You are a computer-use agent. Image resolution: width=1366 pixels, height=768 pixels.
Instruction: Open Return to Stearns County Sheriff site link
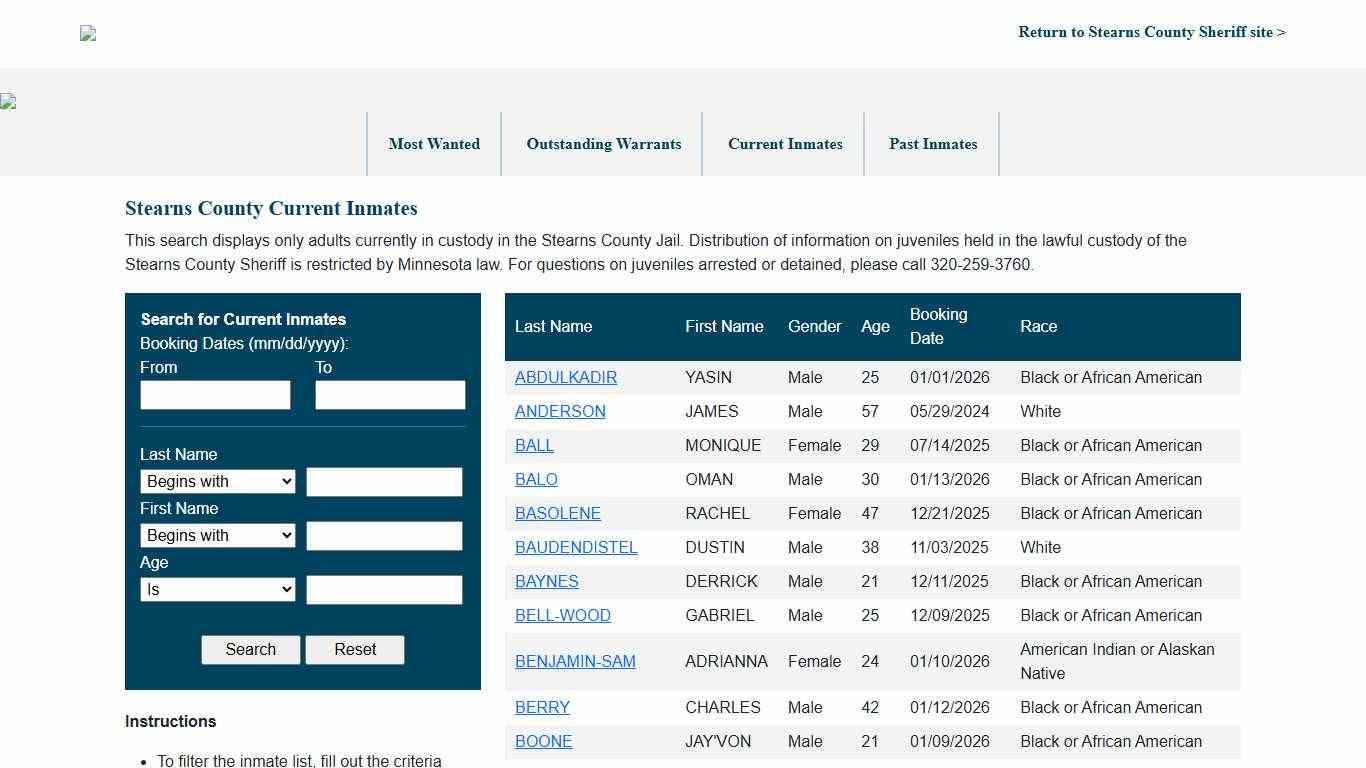click(1151, 32)
